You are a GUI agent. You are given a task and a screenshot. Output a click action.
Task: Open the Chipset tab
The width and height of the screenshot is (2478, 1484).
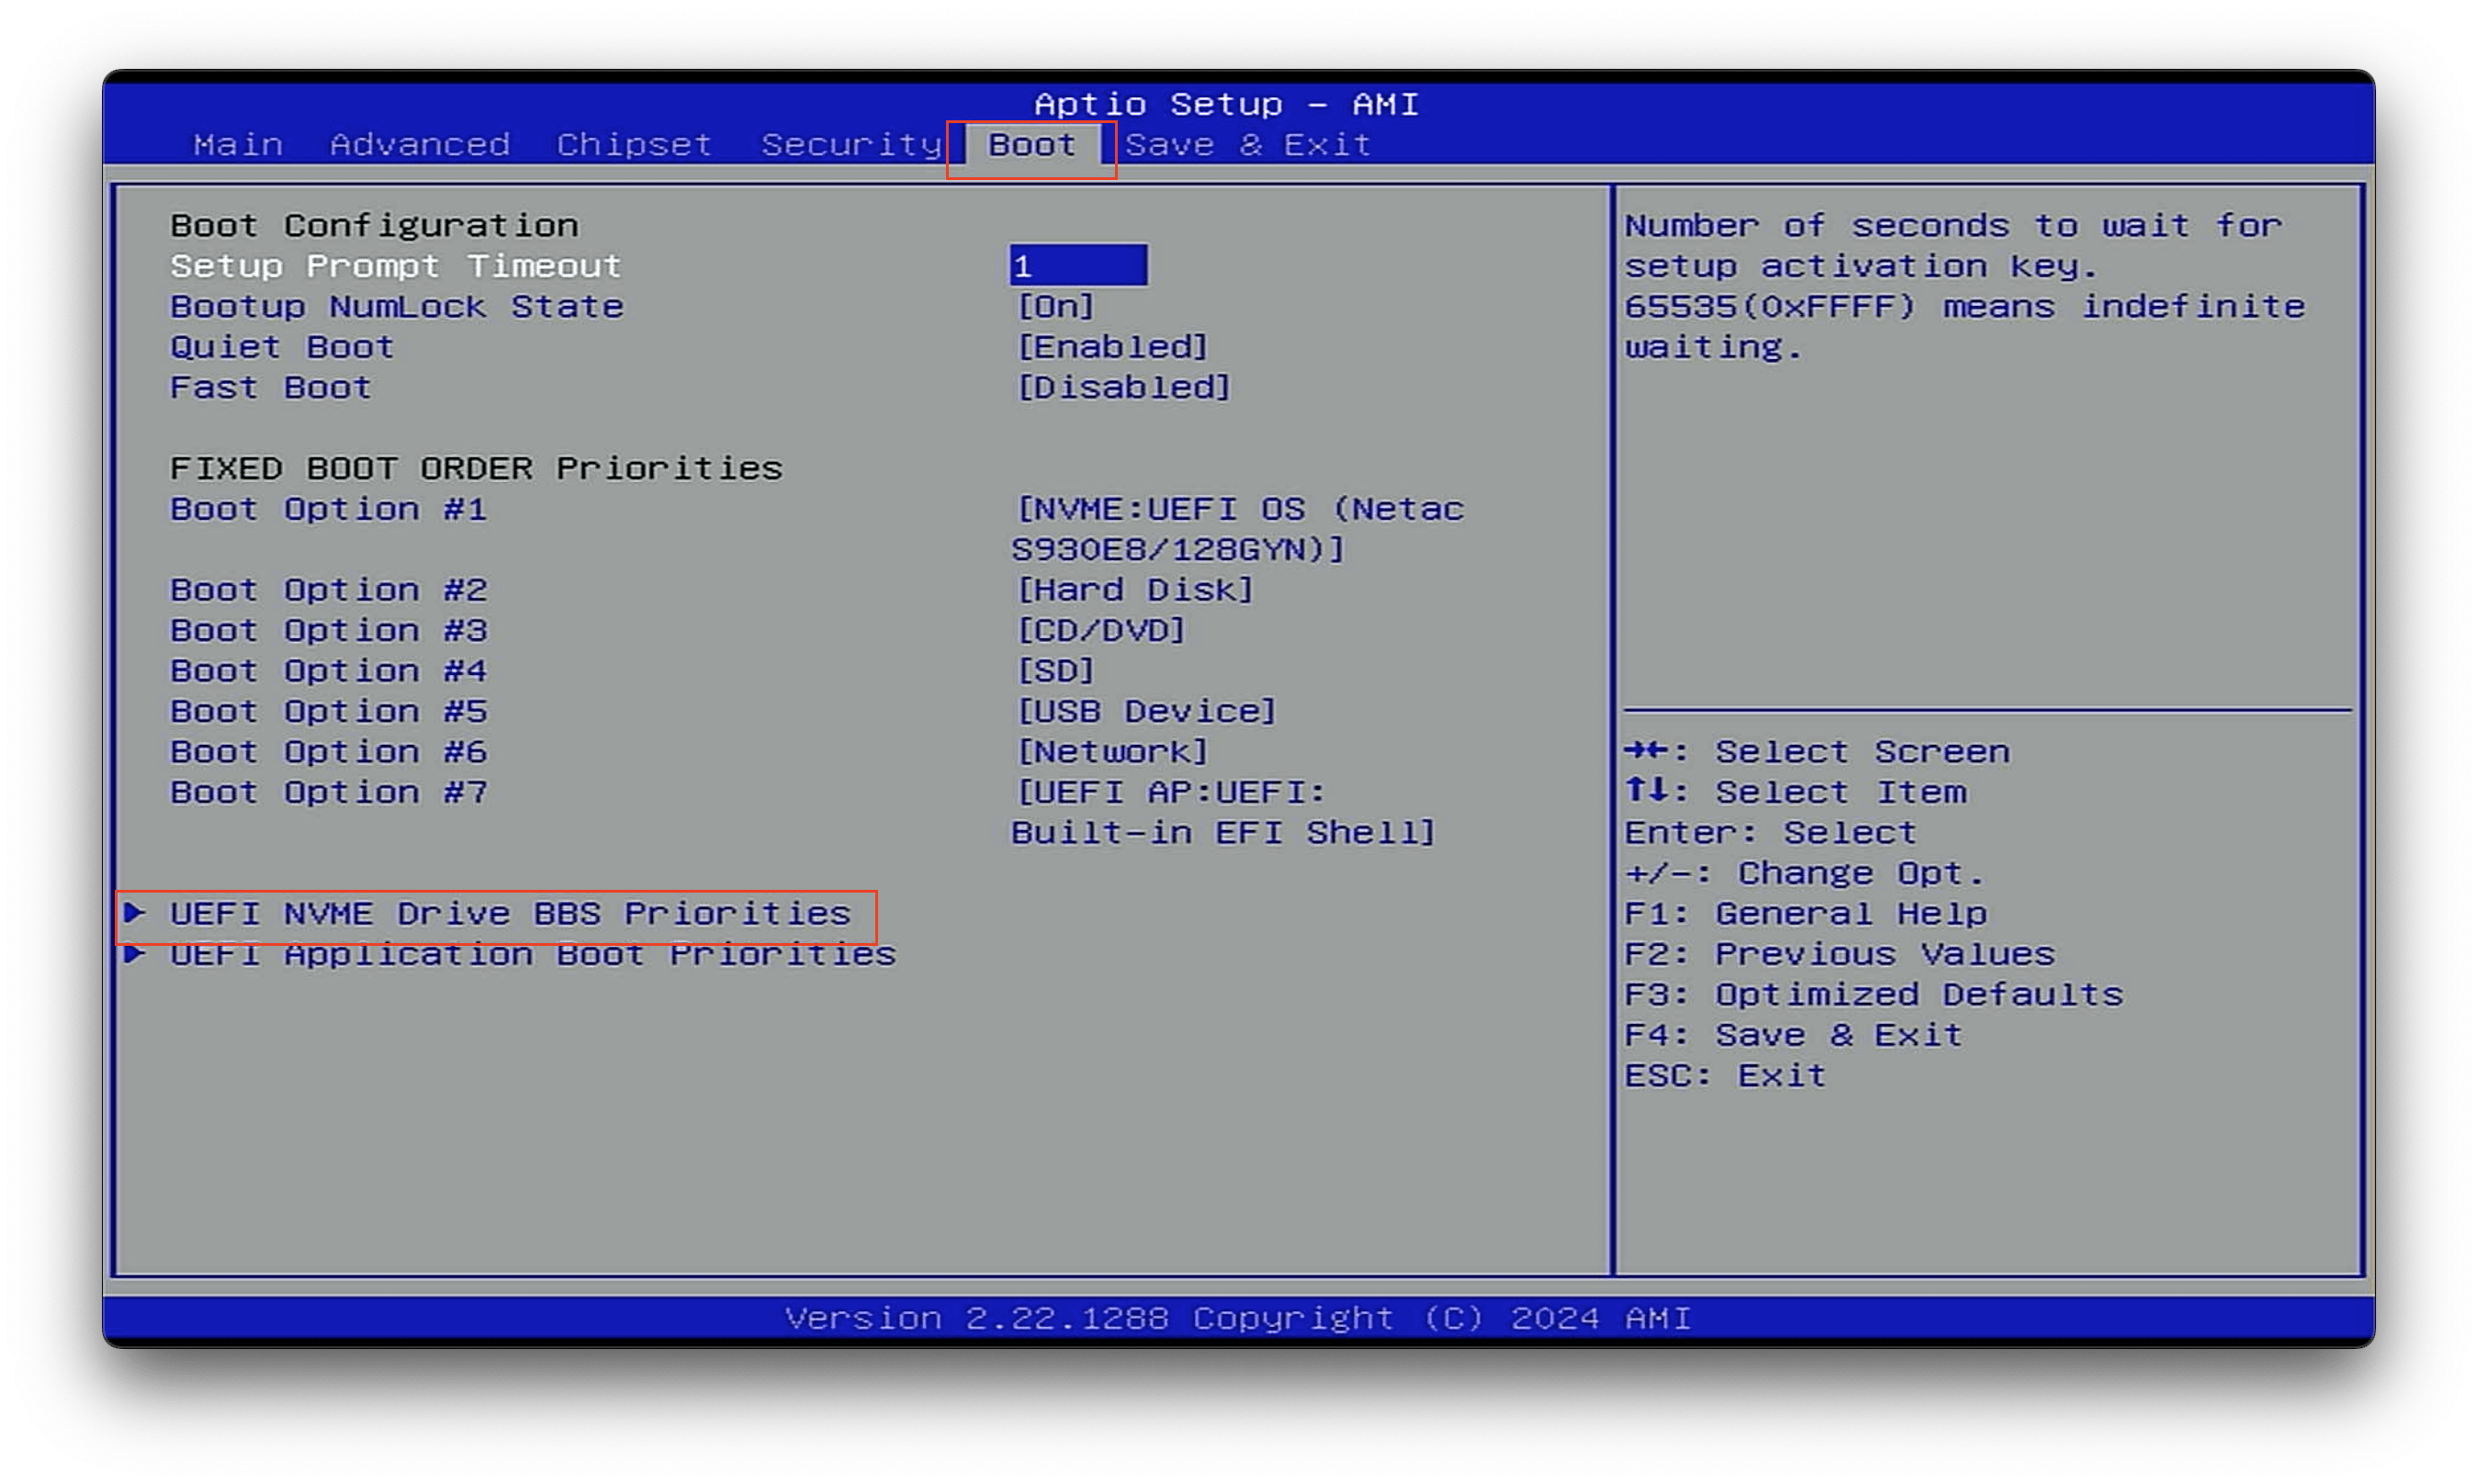click(634, 145)
